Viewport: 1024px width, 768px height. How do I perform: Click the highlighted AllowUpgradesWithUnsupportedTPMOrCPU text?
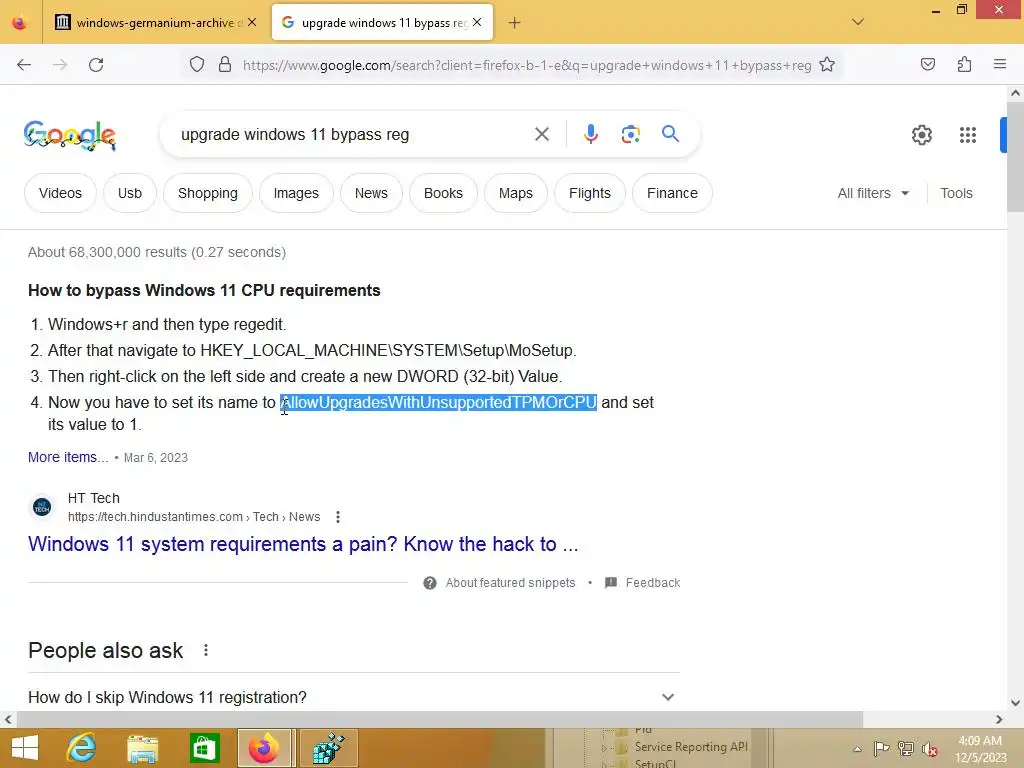click(438, 402)
